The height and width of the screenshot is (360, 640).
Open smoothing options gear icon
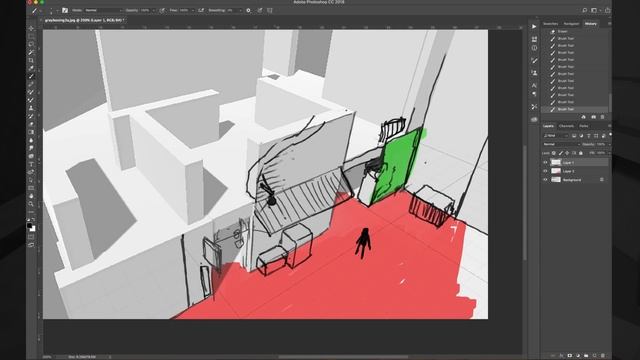tap(248, 10)
